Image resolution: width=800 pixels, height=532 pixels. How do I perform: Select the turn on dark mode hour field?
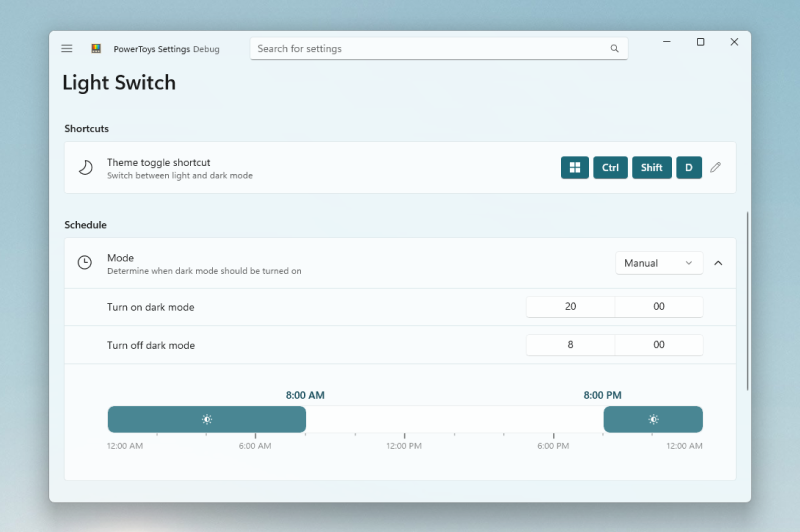coord(570,307)
